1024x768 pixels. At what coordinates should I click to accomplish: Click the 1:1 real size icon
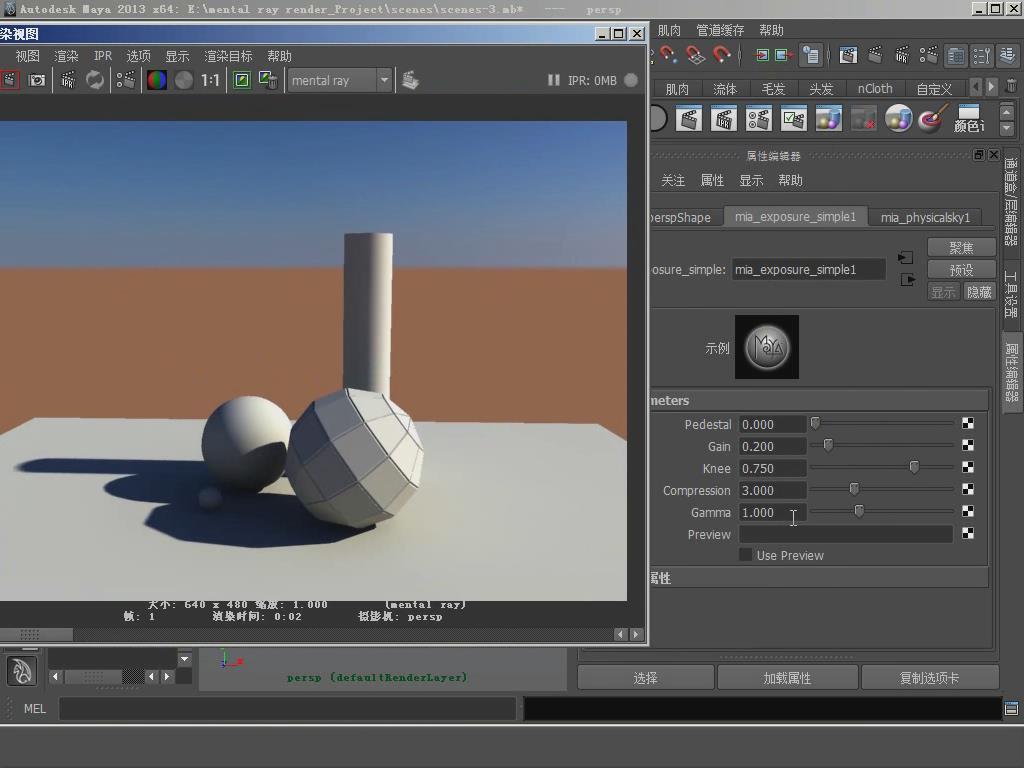pyautogui.click(x=210, y=80)
